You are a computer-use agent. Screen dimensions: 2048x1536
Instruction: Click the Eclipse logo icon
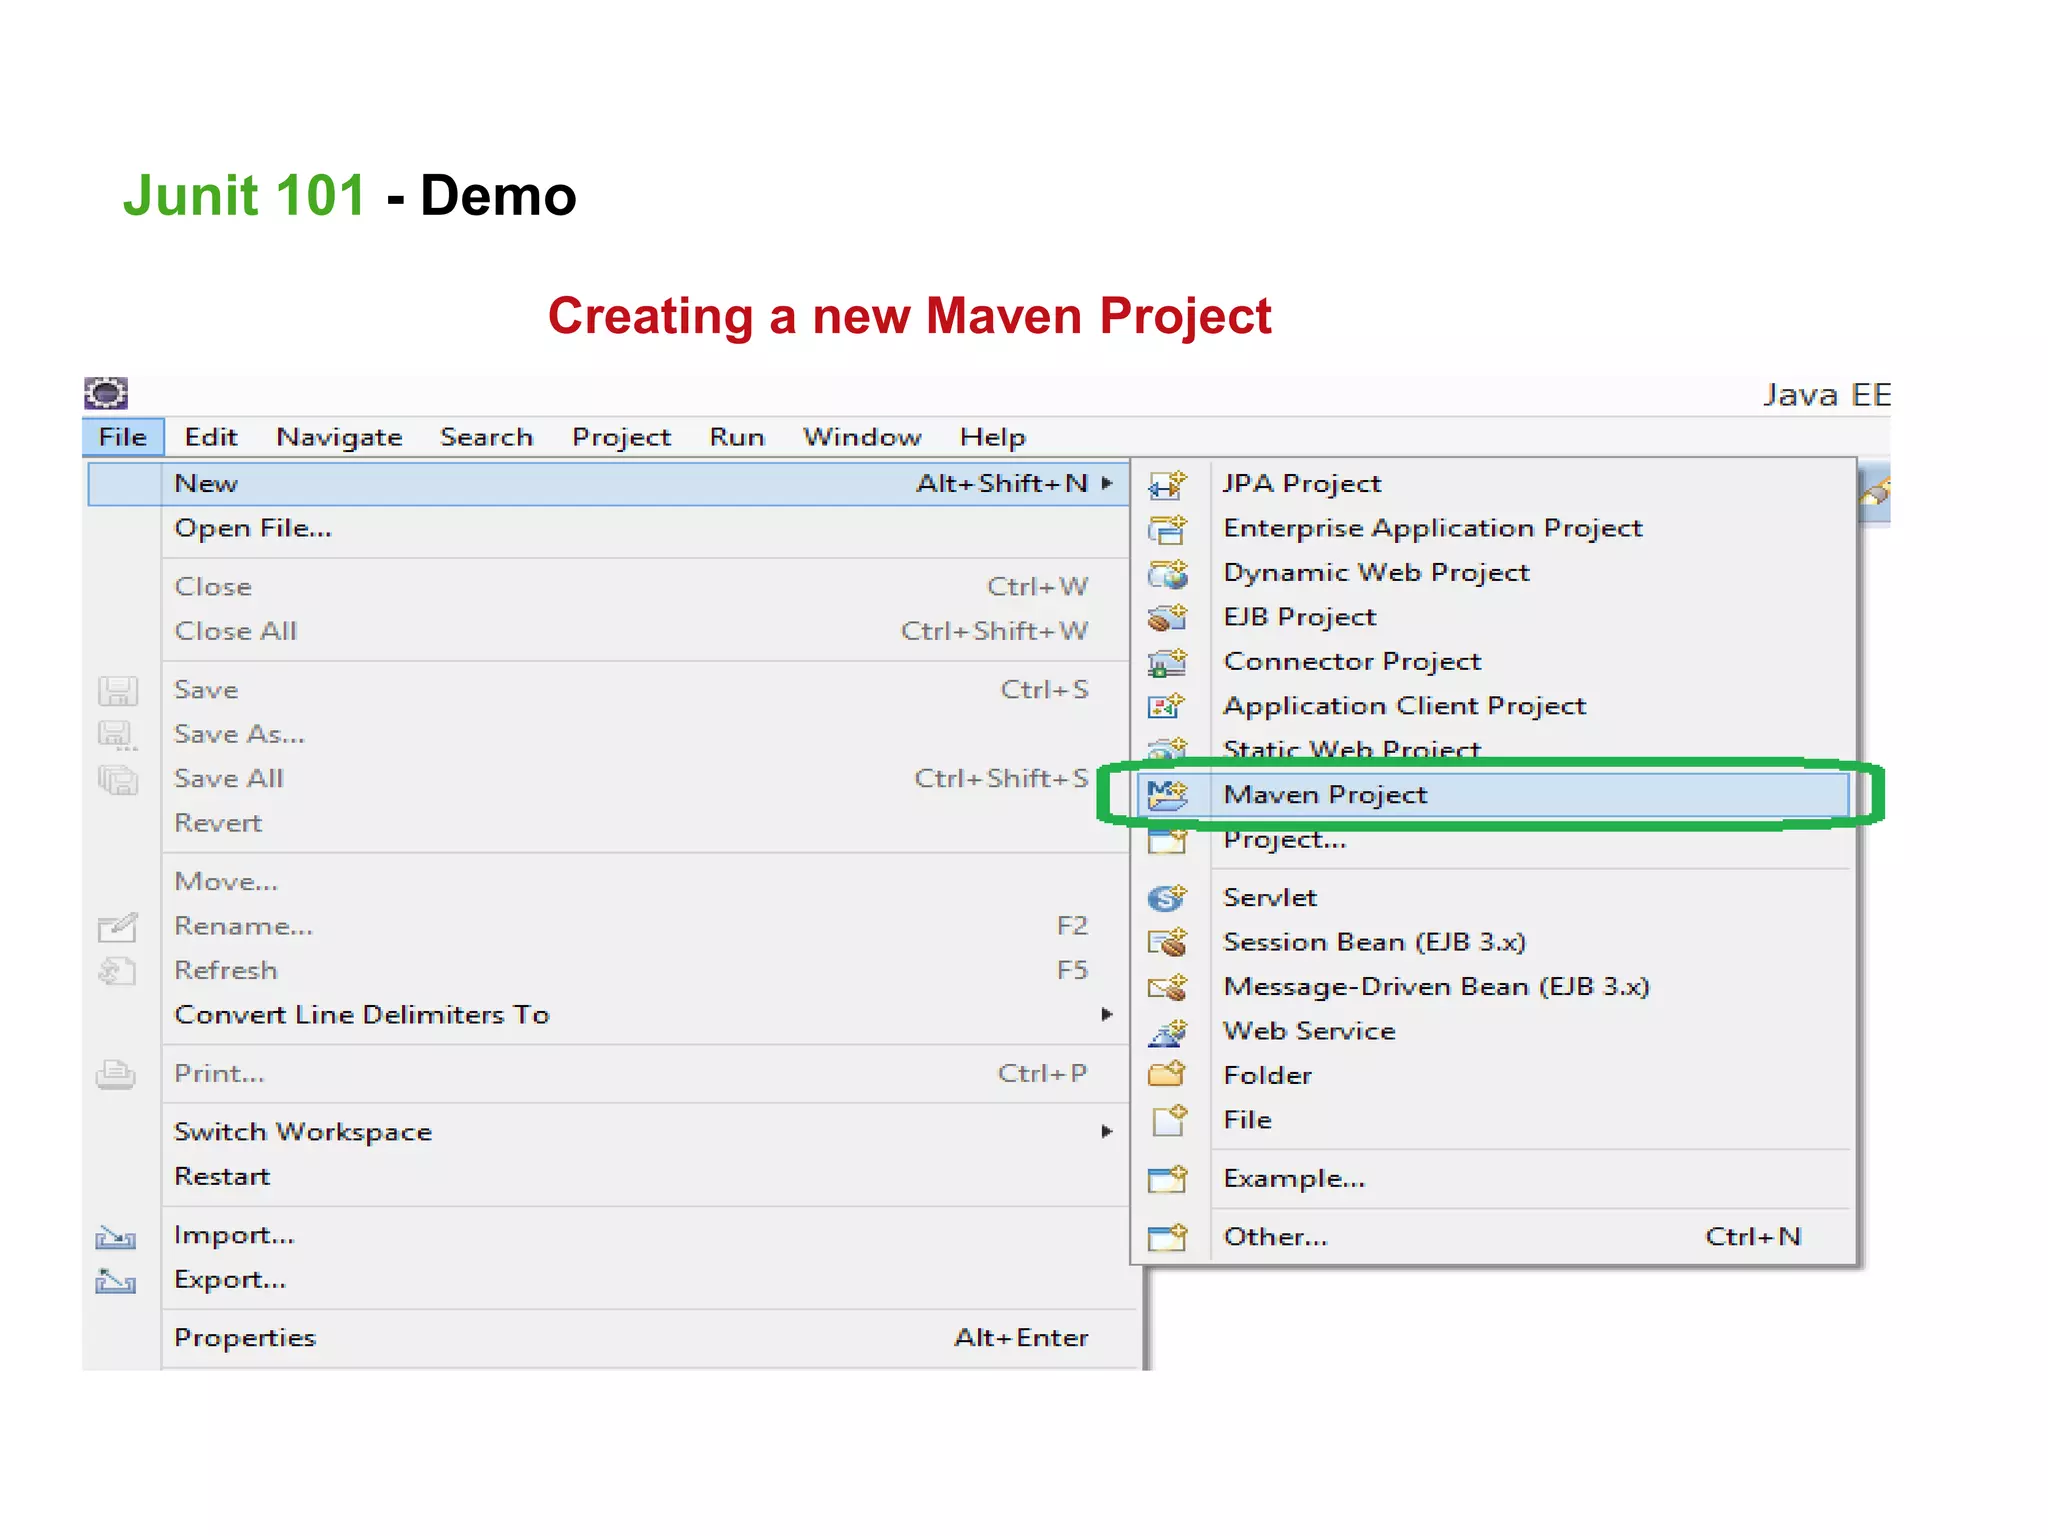pyautogui.click(x=106, y=393)
